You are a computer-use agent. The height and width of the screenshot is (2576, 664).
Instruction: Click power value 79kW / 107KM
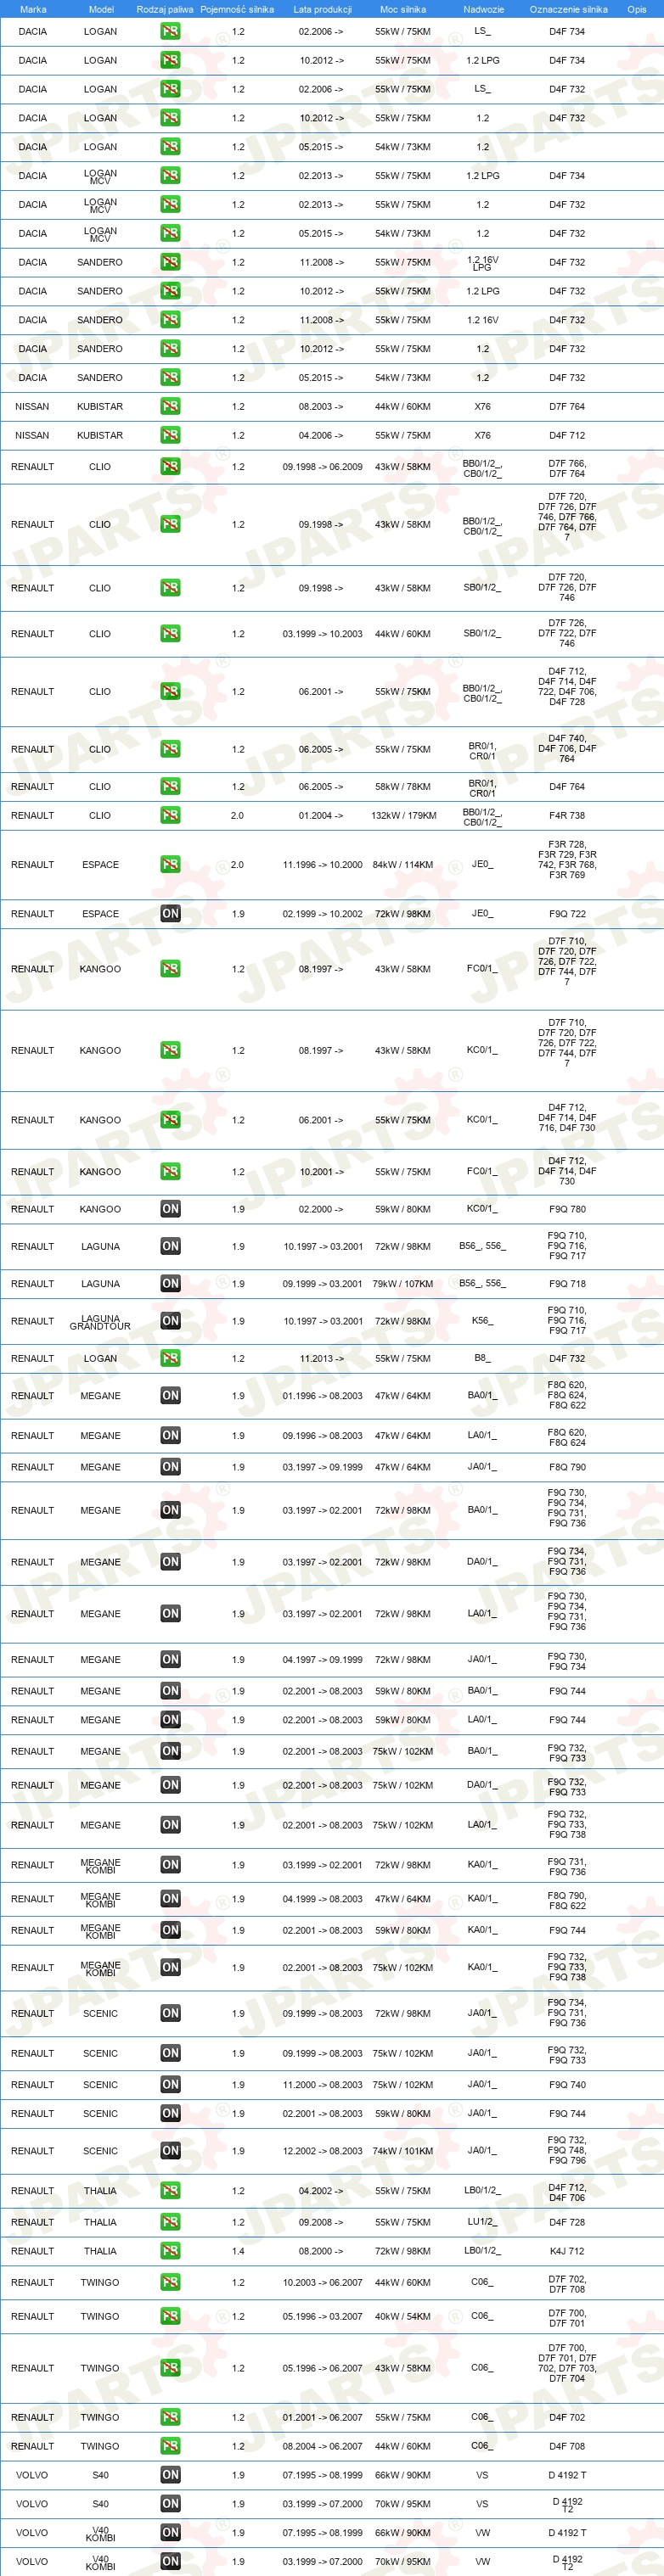pyautogui.click(x=403, y=1283)
